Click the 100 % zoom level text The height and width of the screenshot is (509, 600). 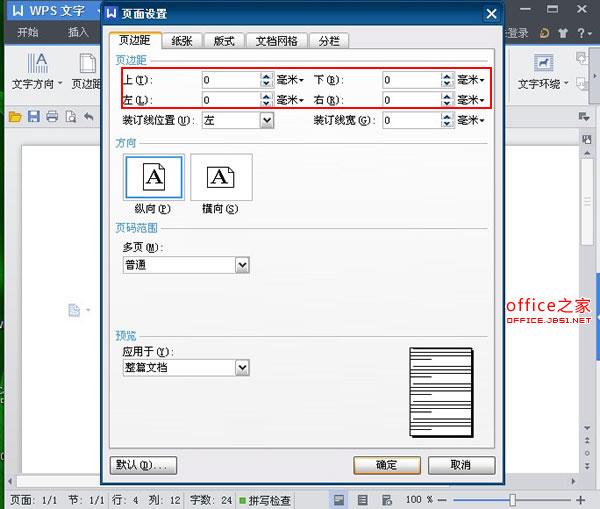coord(419,500)
